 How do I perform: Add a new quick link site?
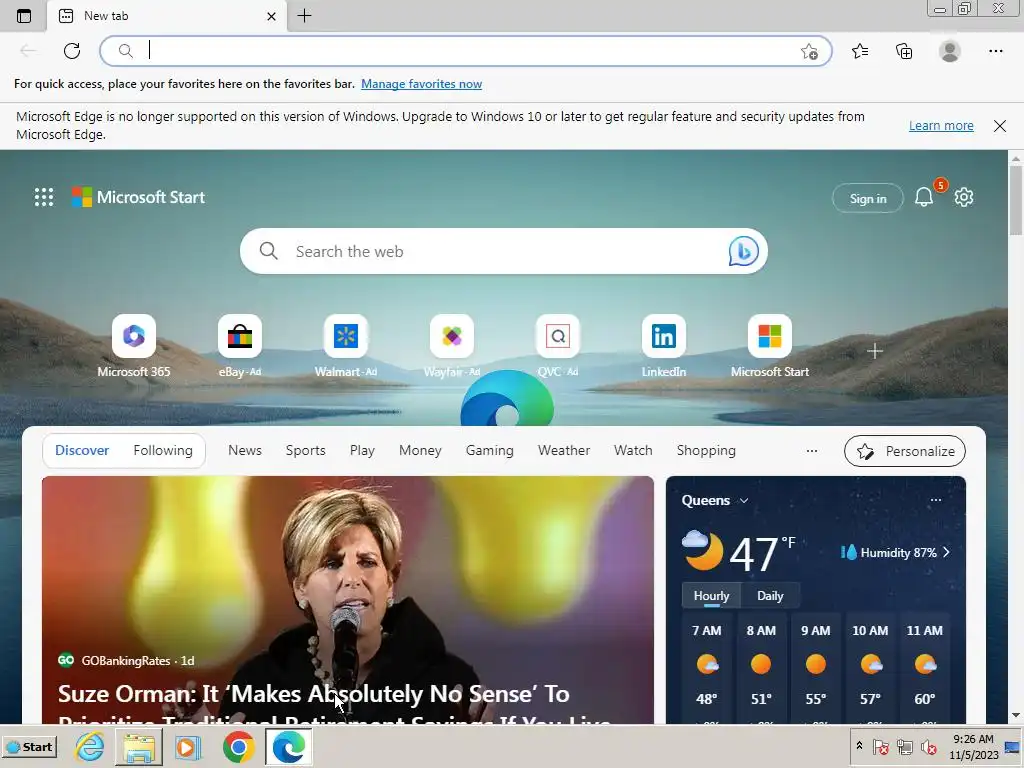pyautogui.click(x=874, y=351)
